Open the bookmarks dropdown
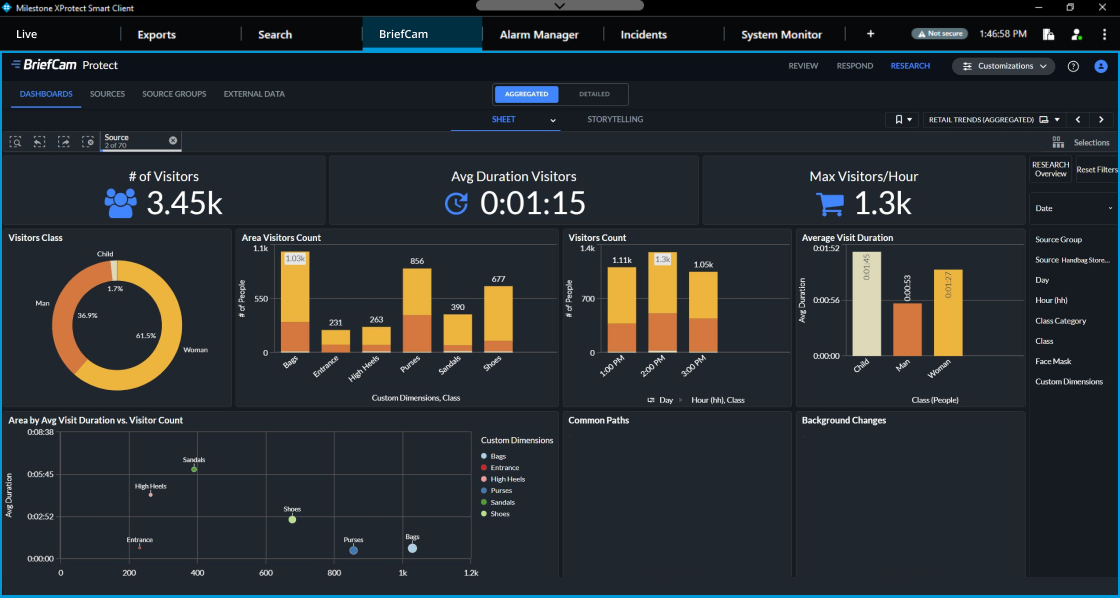Screen dimensions: 1120x598 tap(902, 119)
